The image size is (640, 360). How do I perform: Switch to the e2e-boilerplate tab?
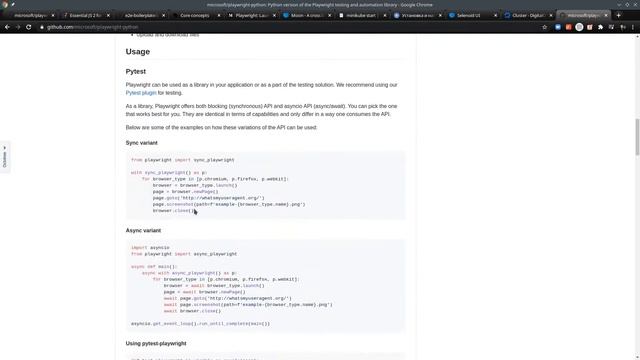coord(140,16)
